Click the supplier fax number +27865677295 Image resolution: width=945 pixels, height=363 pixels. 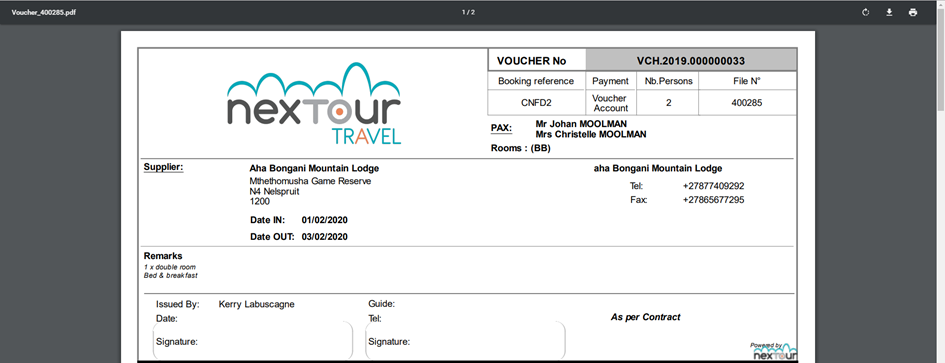[714, 200]
